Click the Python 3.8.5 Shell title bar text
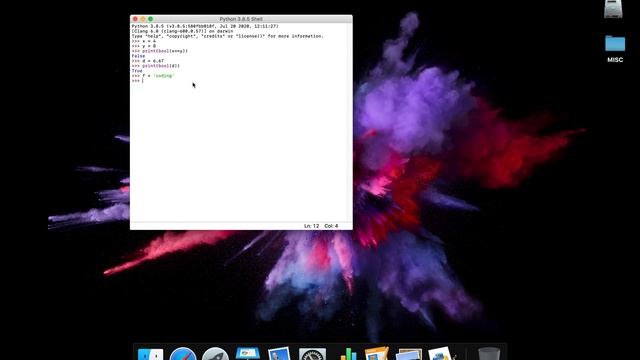Screen dimensions: 640x360 coord(241,19)
